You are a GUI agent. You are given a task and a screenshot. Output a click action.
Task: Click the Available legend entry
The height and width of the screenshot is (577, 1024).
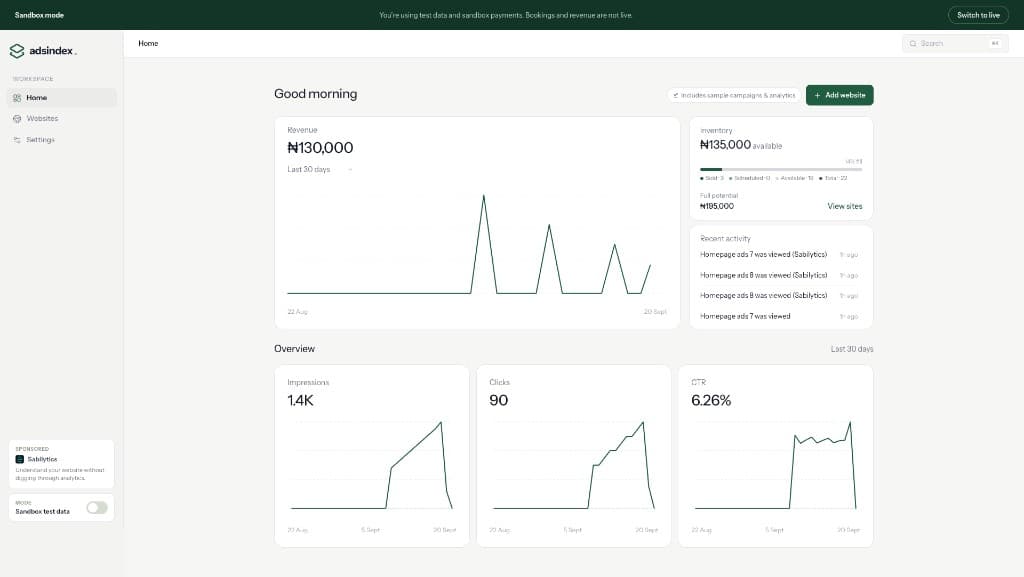[795, 178]
